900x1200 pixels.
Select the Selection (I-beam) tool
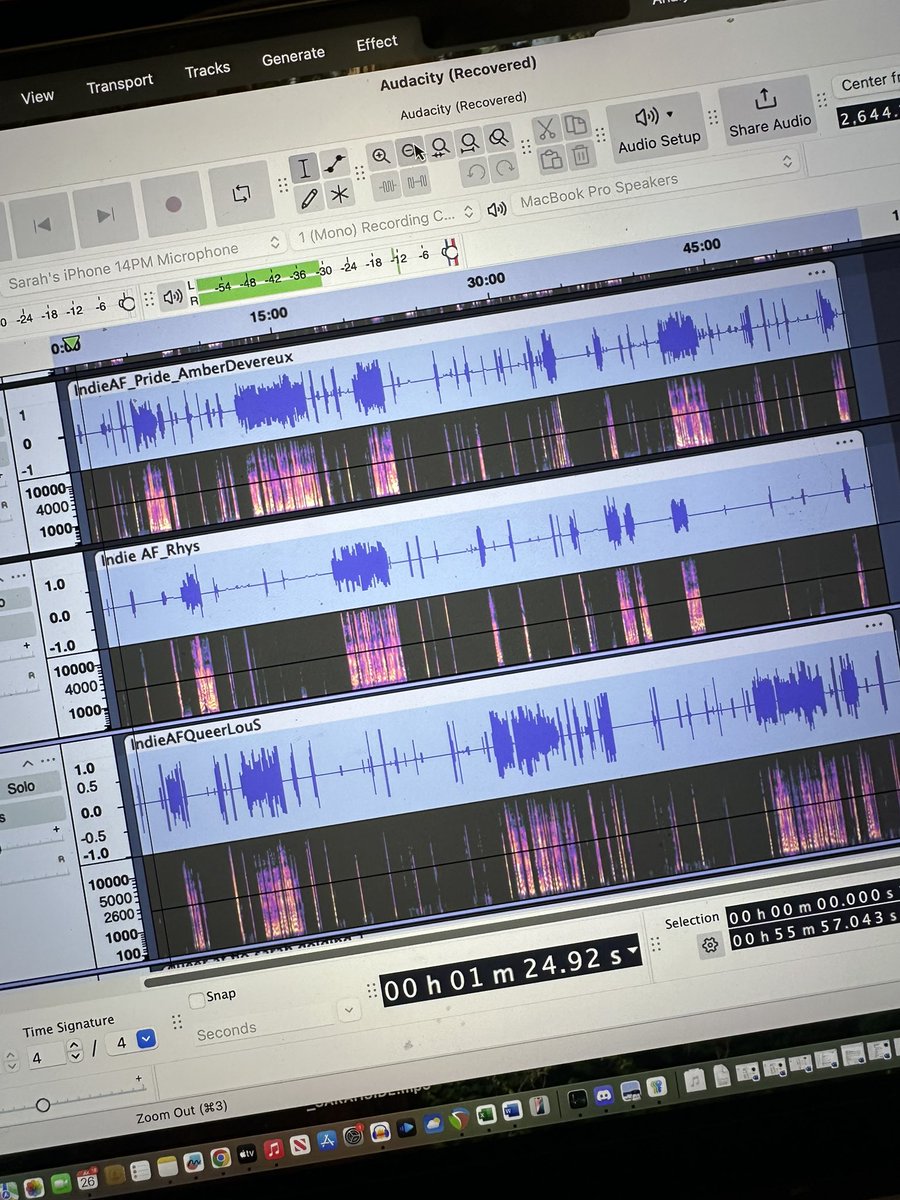305,169
